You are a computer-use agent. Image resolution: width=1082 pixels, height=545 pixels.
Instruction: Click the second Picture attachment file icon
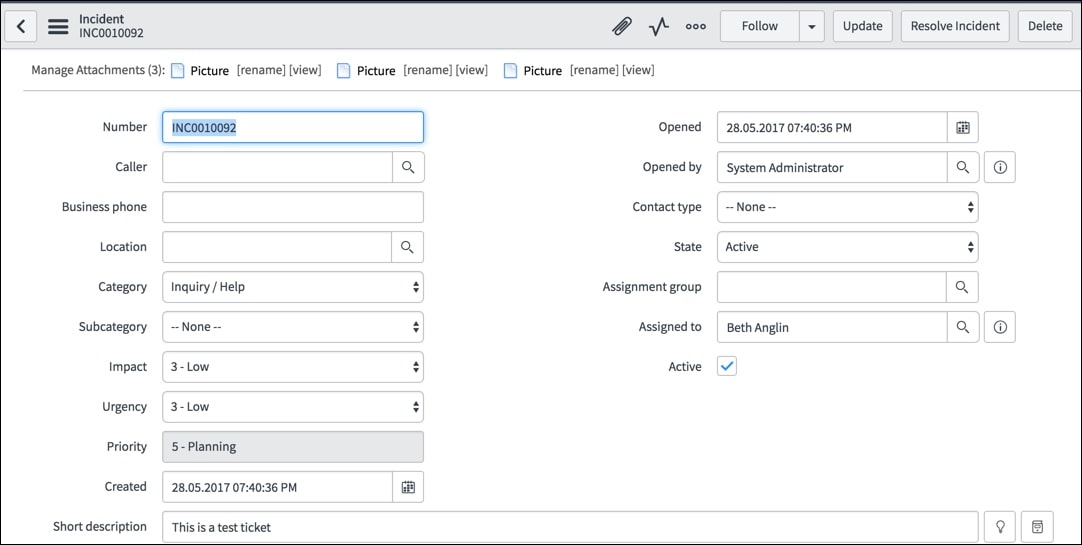(344, 70)
